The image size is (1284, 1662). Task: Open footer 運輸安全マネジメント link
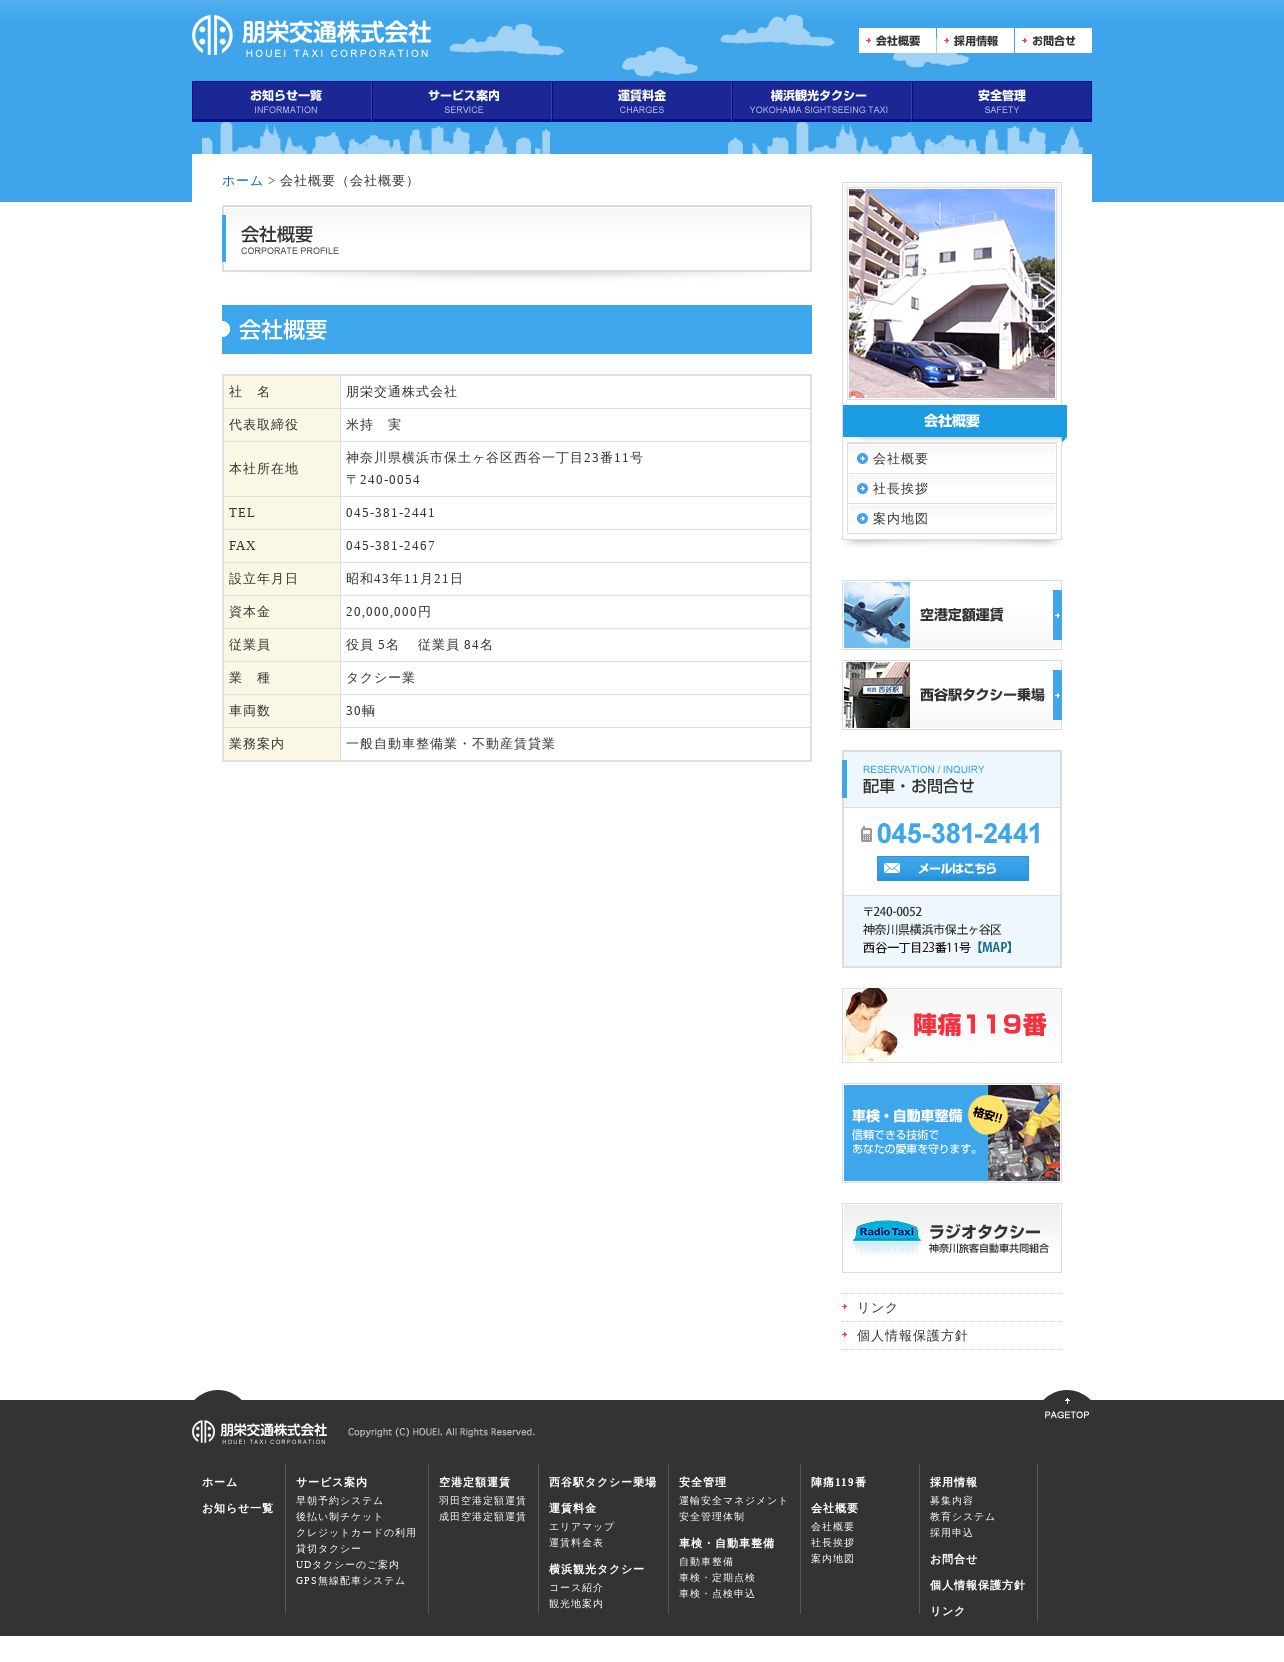tap(734, 1501)
